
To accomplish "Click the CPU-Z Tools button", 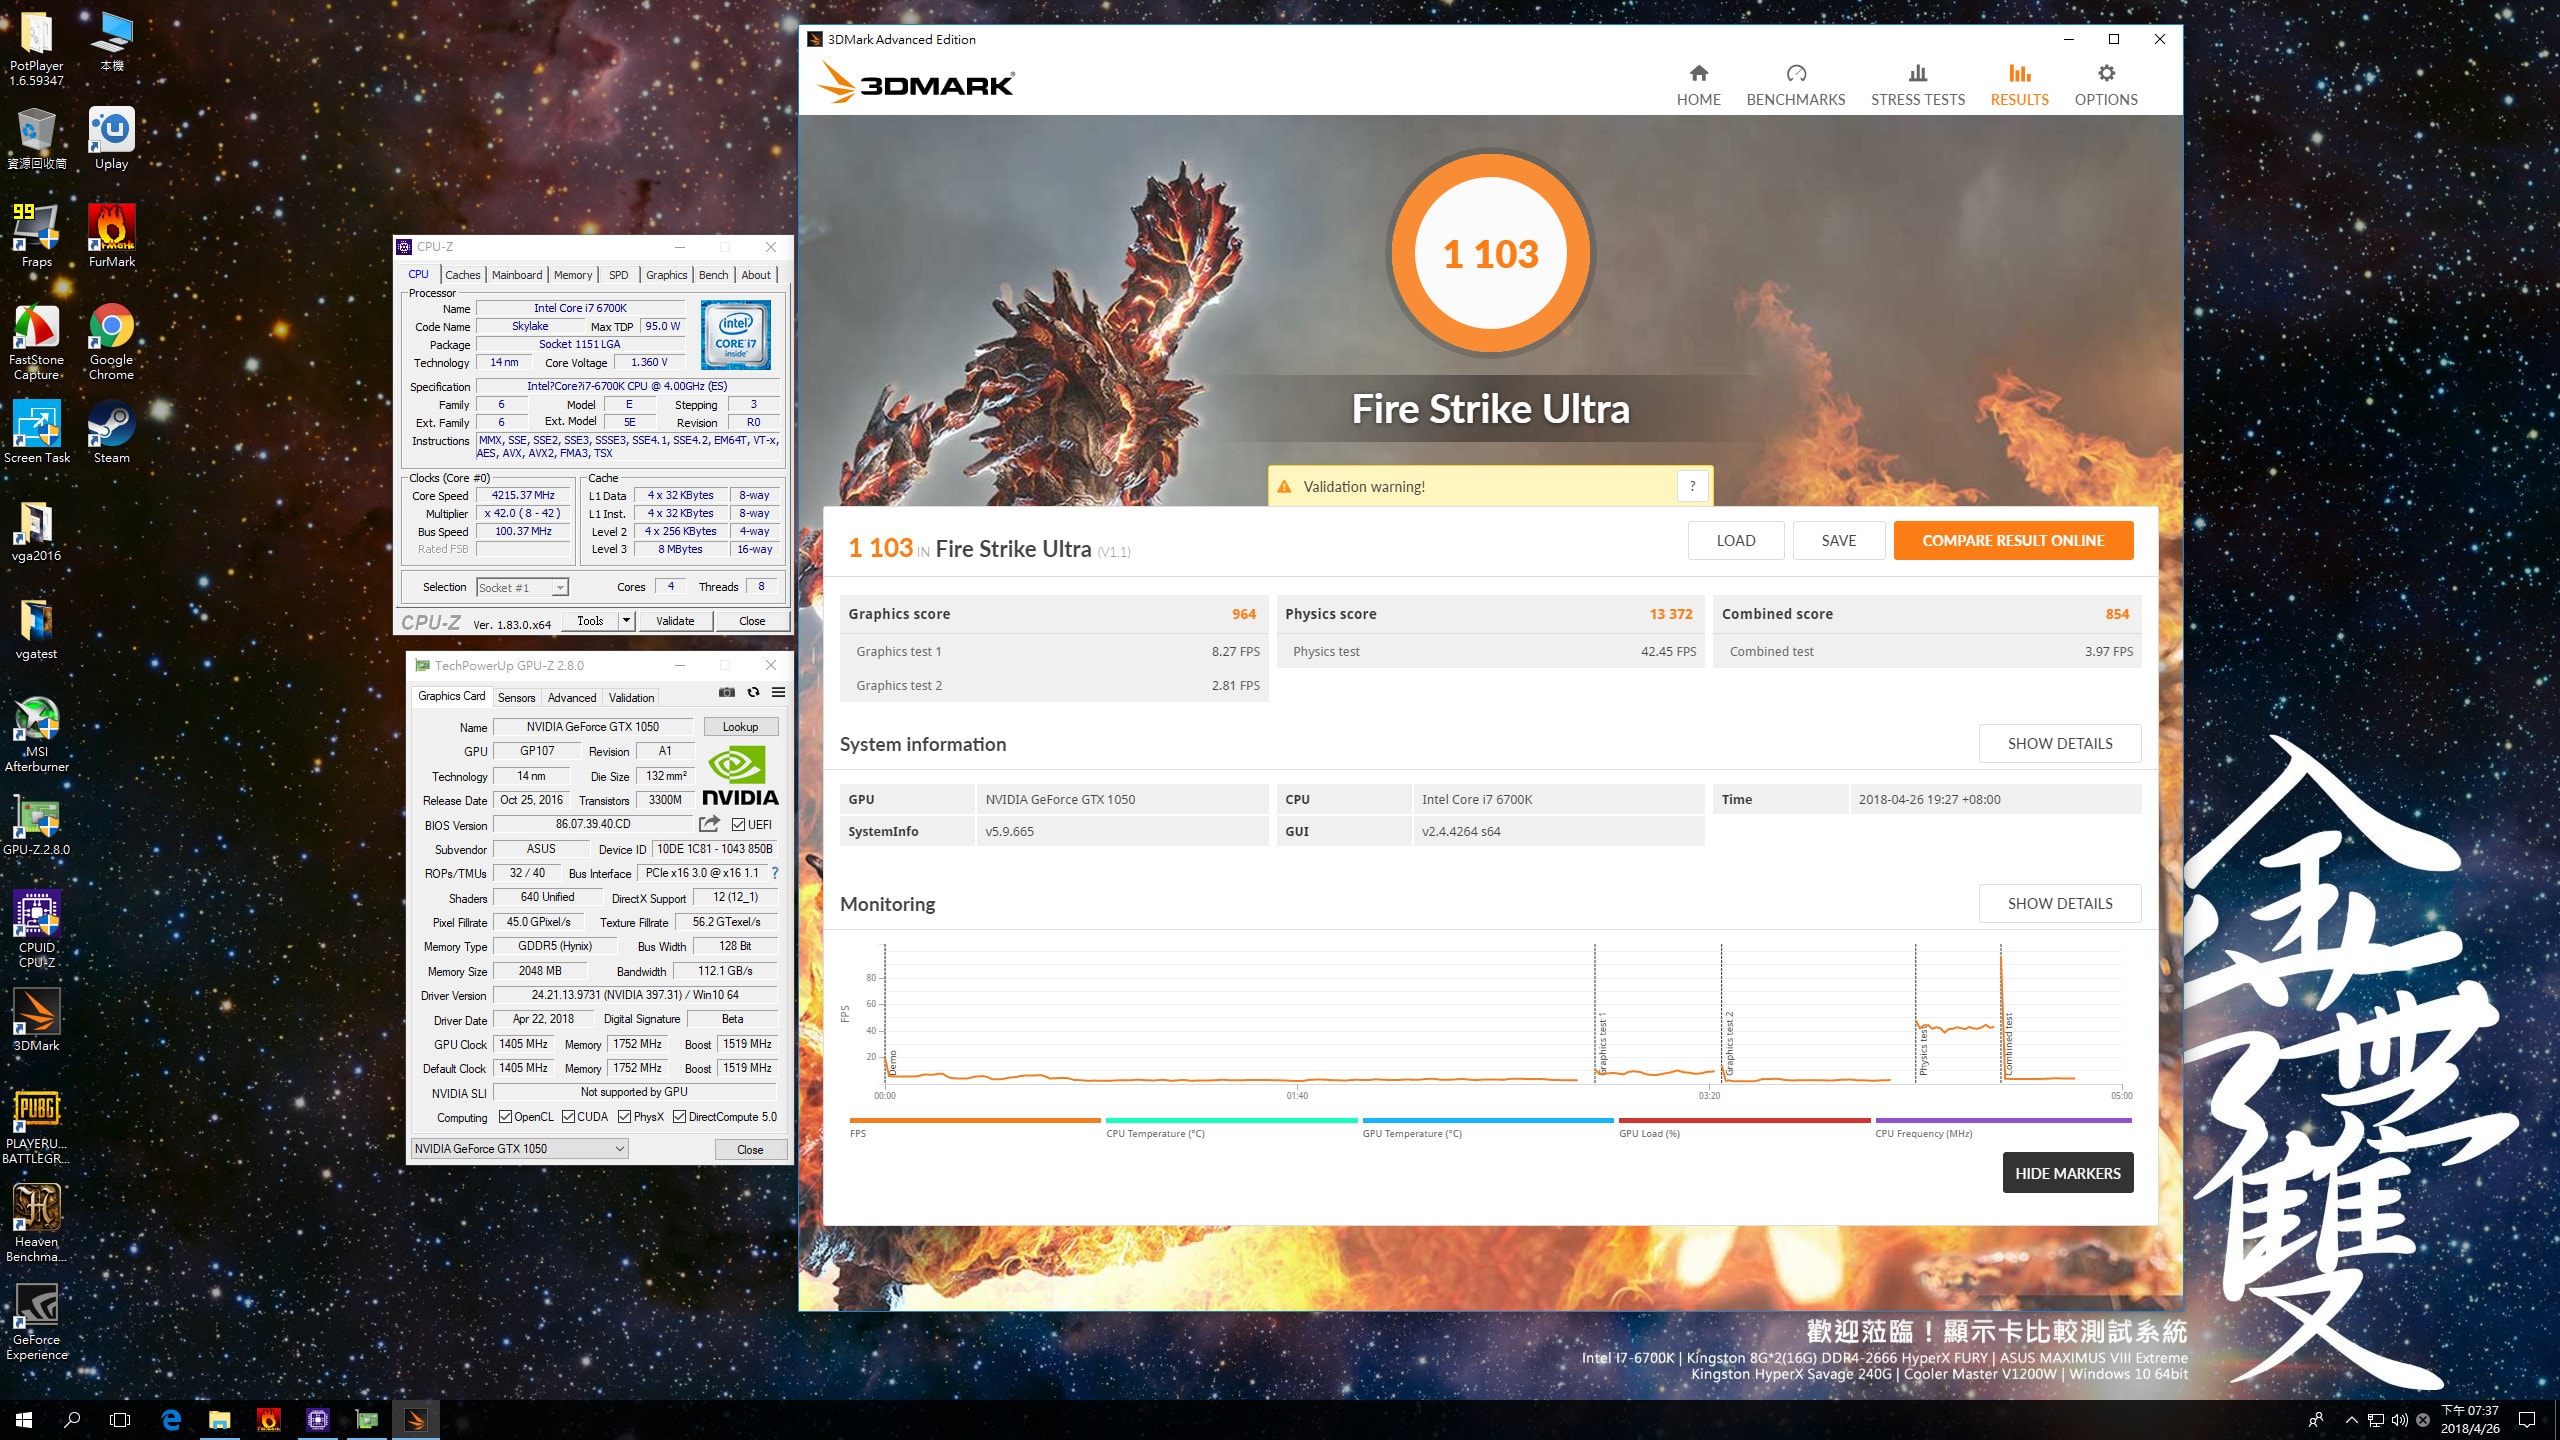I will pyautogui.click(x=590, y=621).
